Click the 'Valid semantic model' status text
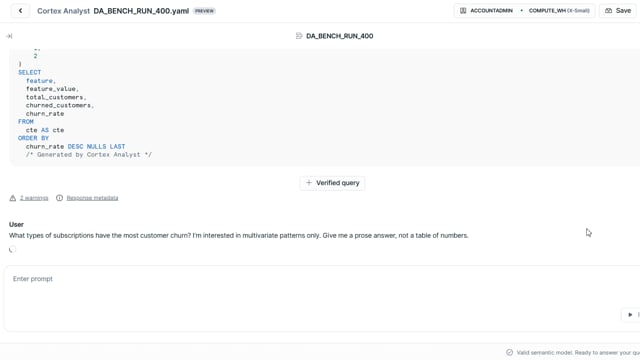This screenshot has width=640, height=360. 578,352
